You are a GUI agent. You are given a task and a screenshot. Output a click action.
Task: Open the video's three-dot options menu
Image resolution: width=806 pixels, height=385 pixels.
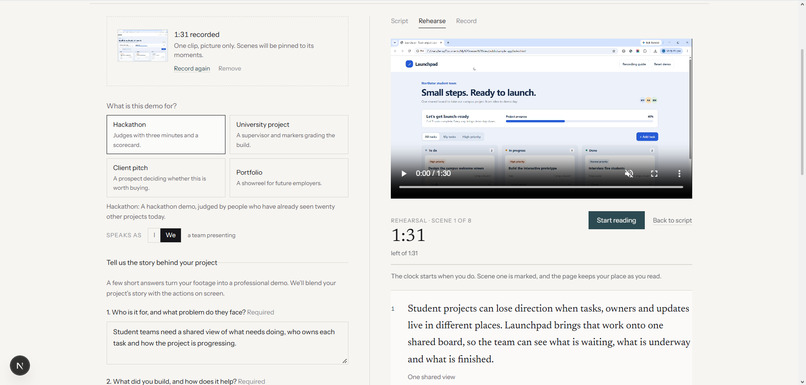coord(679,174)
